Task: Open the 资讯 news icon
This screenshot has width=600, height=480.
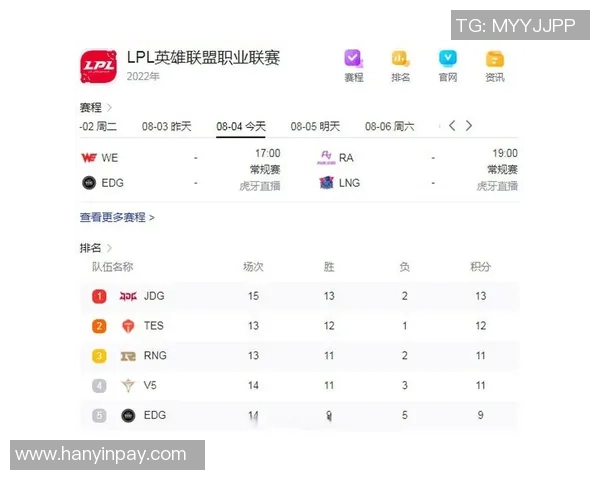Action: click(495, 59)
